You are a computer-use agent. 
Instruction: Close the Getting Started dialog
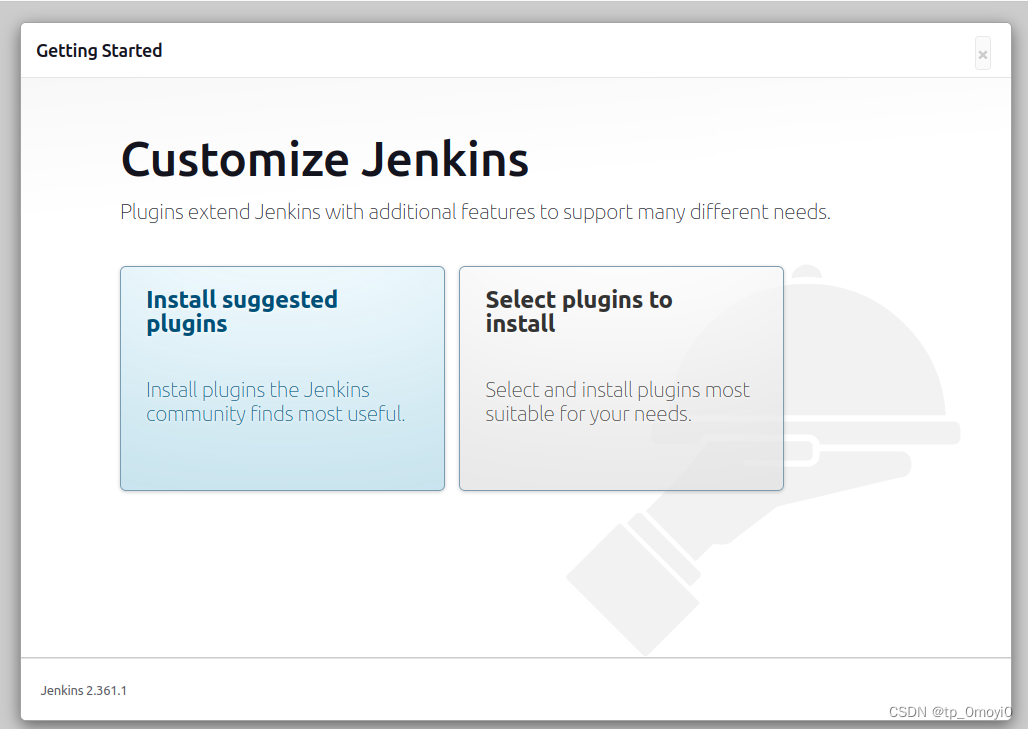click(x=982, y=54)
